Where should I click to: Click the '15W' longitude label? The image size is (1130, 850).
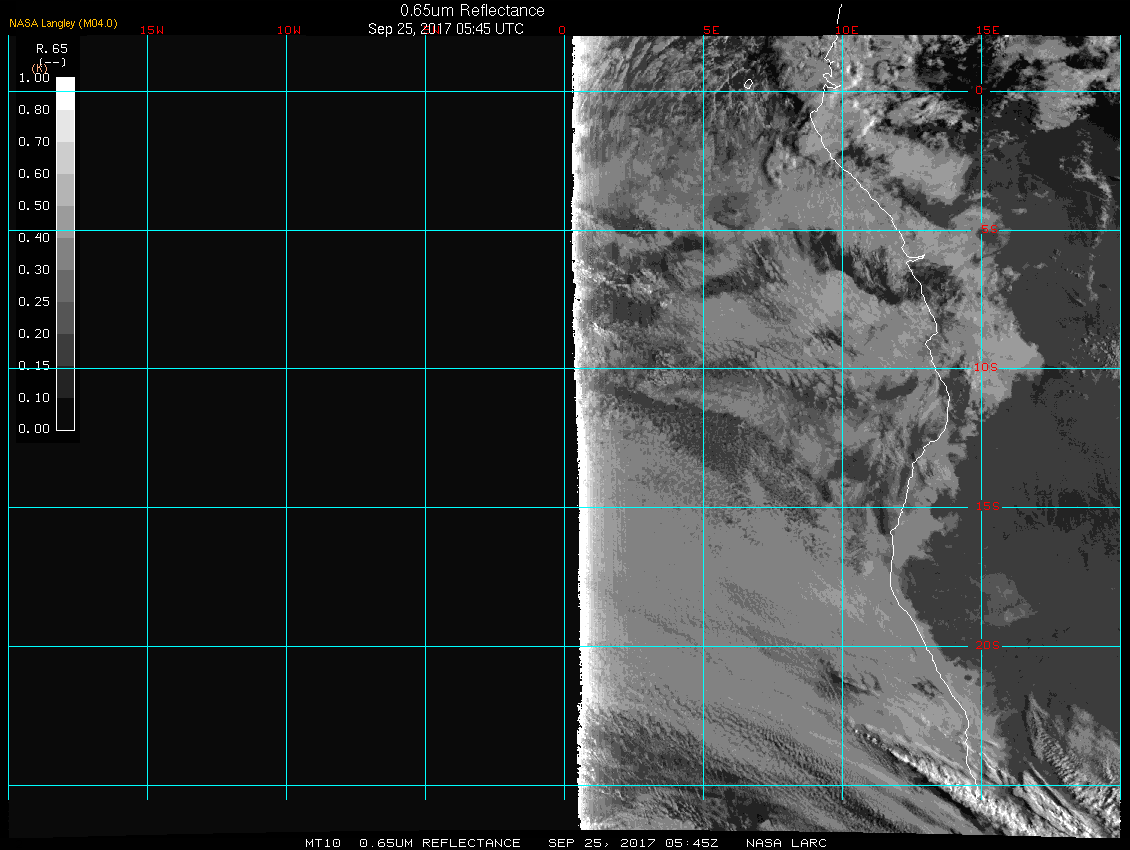click(152, 30)
